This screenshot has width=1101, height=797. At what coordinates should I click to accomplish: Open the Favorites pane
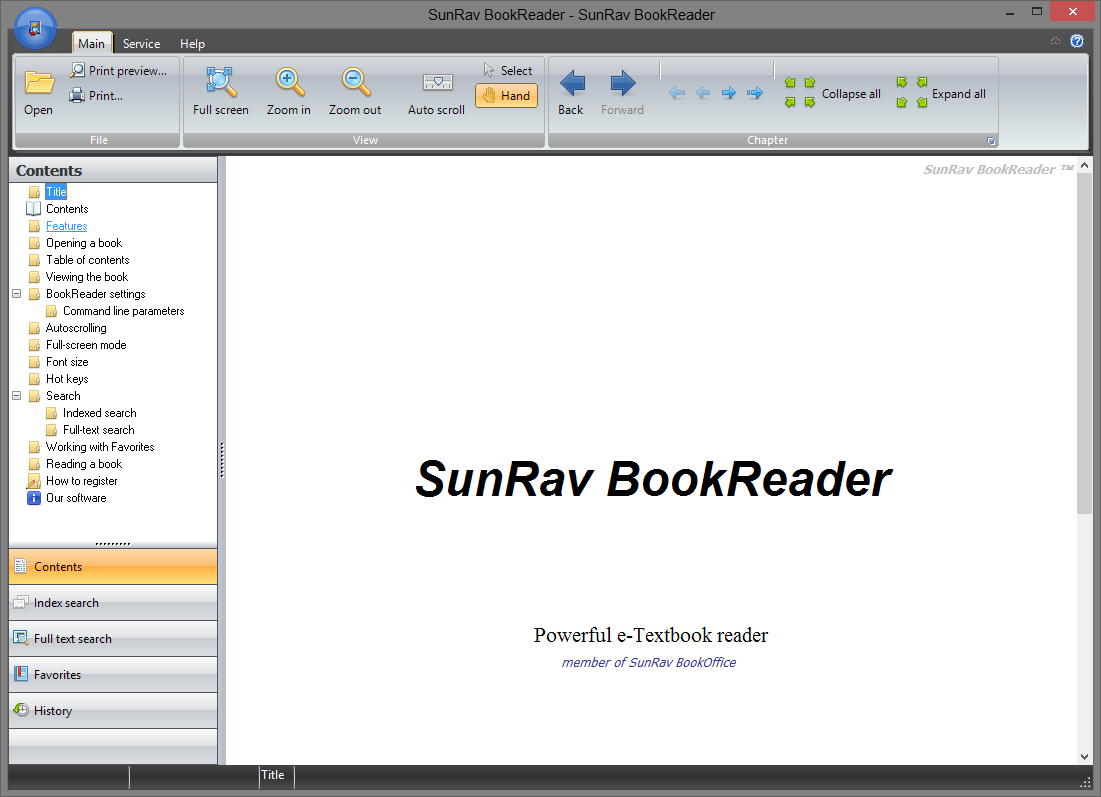click(113, 674)
